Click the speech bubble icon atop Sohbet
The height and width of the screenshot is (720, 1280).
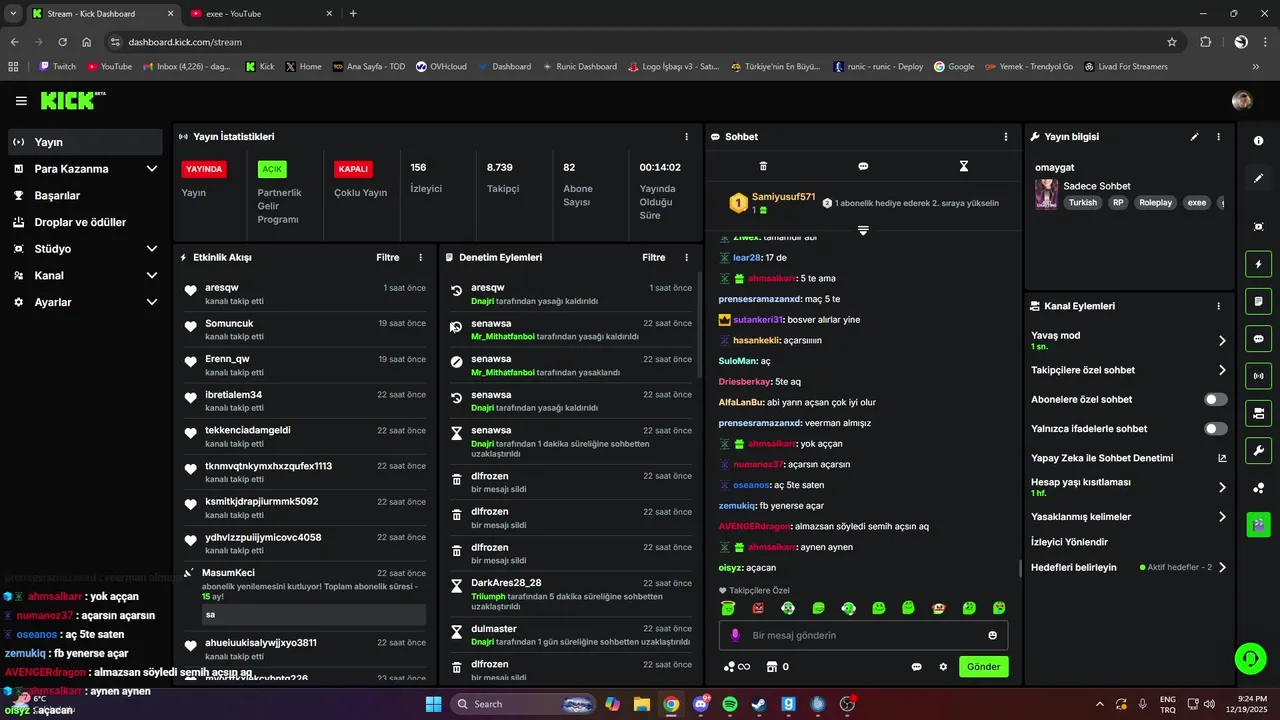863,166
